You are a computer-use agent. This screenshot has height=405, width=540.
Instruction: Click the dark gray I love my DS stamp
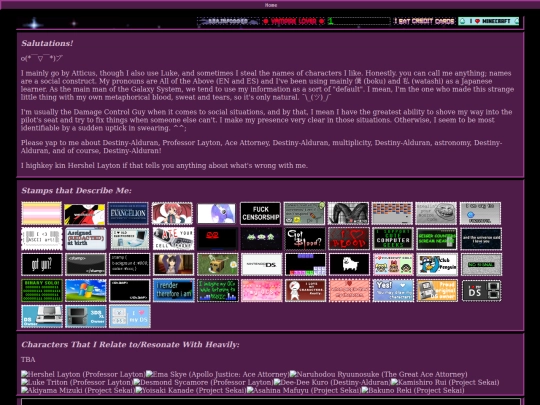pyautogui.click(x=481, y=291)
